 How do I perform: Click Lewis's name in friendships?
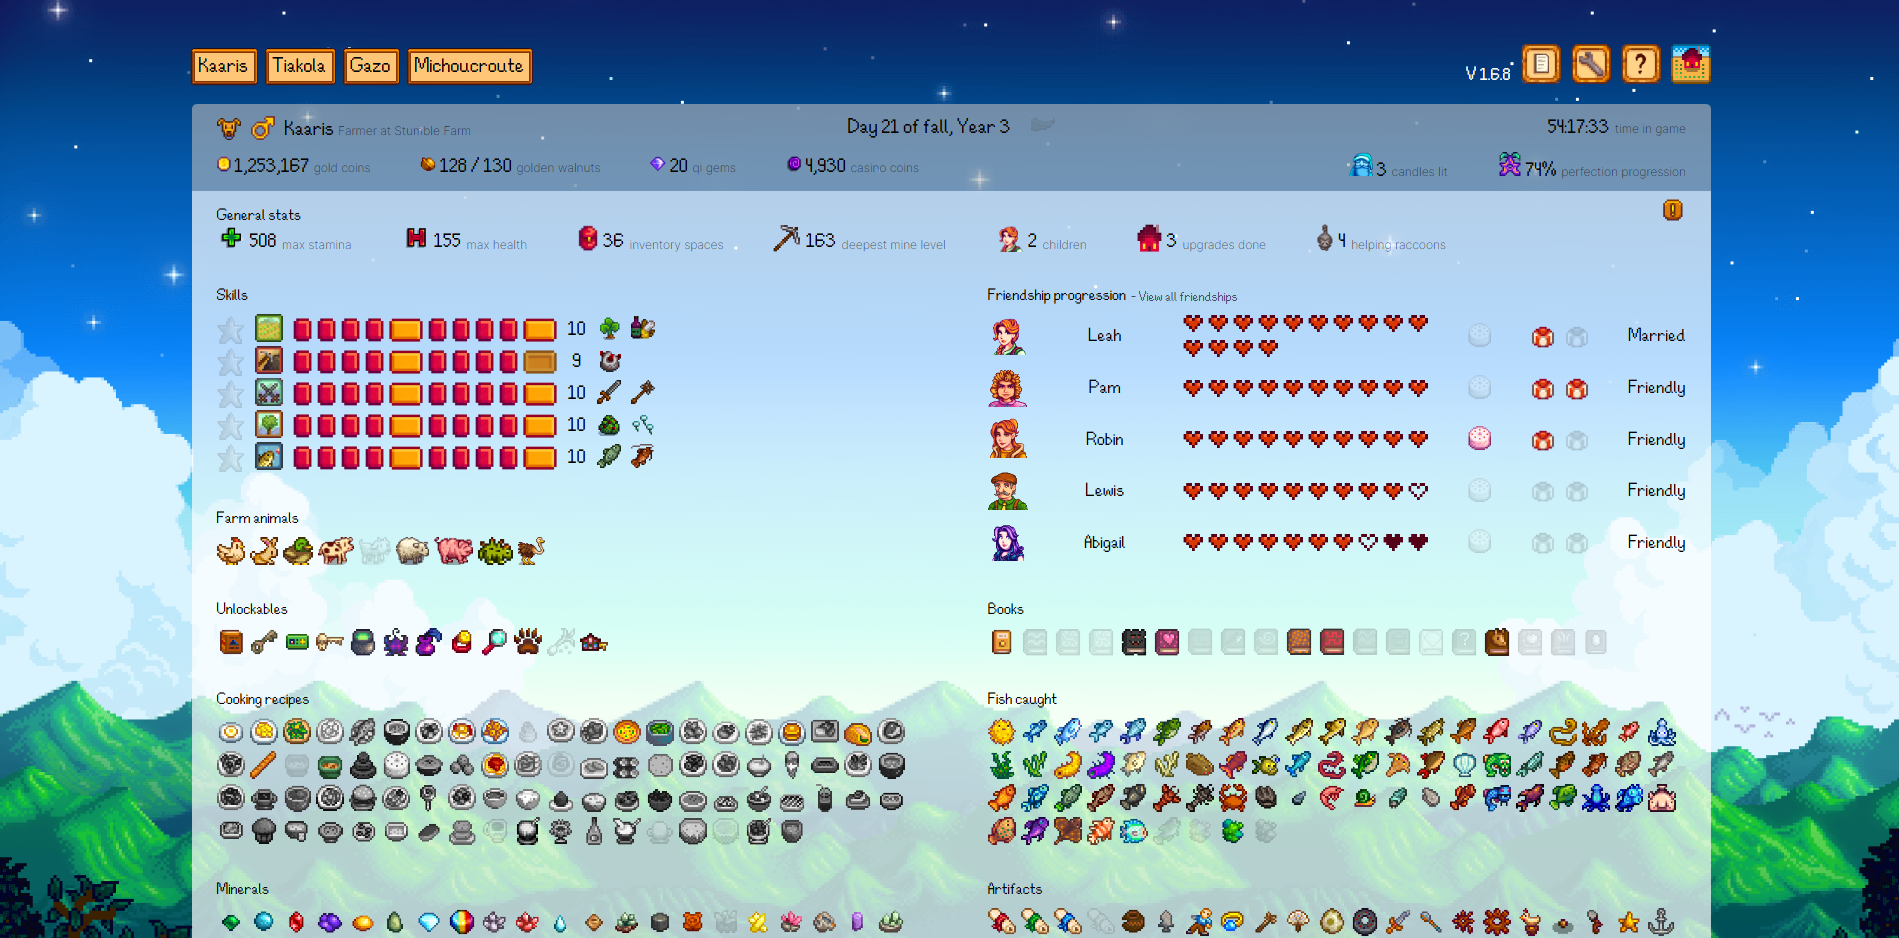click(1104, 491)
